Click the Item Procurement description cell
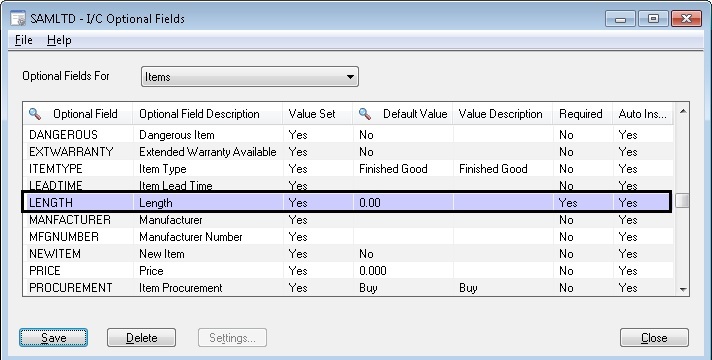 208,288
